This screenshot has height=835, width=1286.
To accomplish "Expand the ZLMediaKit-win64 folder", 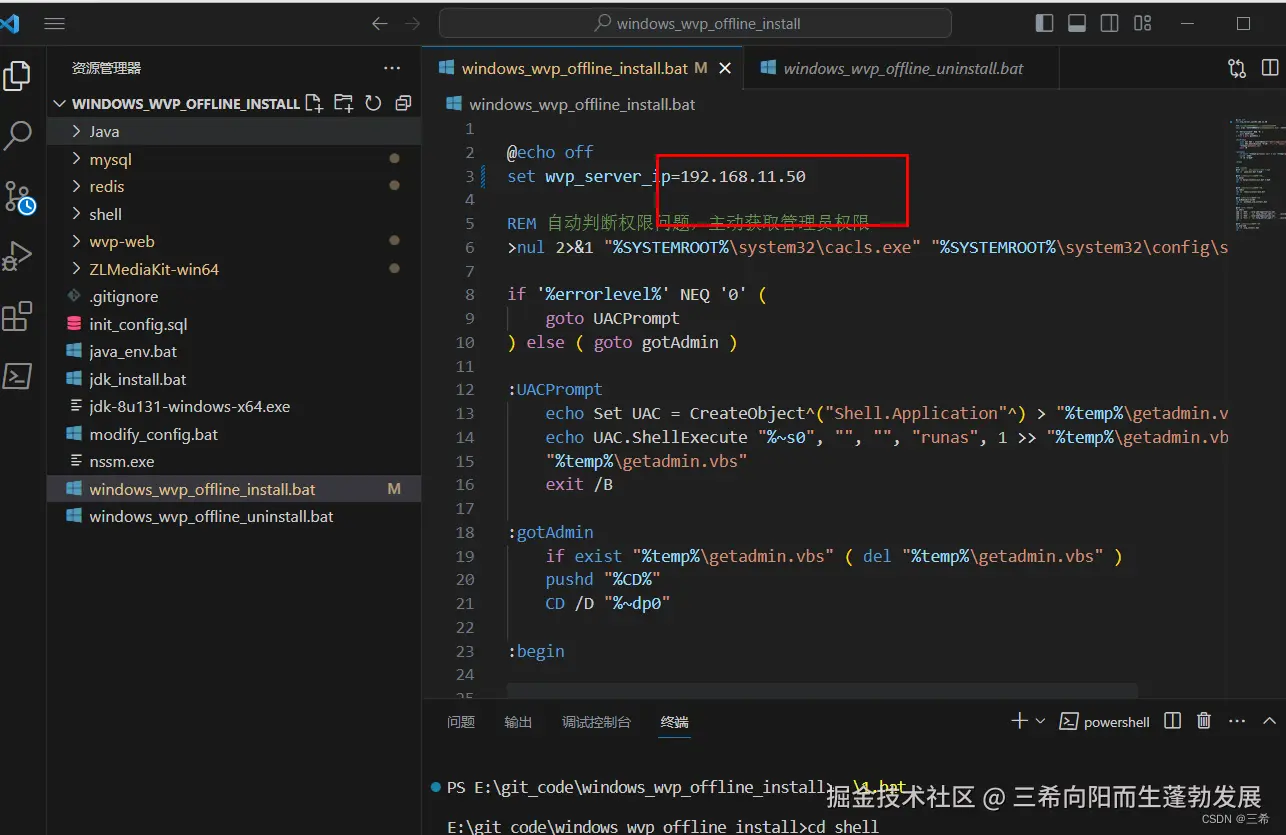I will pos(234,269).
